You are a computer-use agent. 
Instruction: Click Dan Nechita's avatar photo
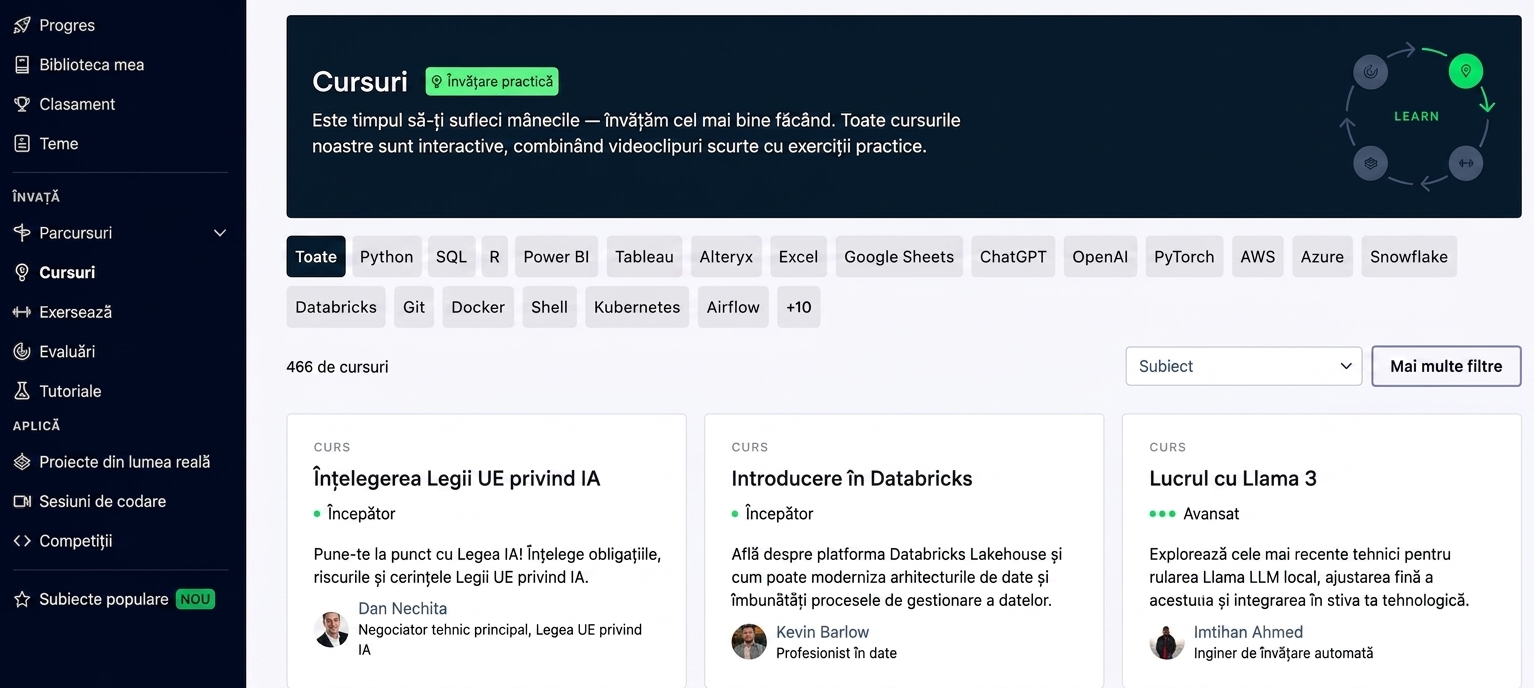click(x=331, y=630)
